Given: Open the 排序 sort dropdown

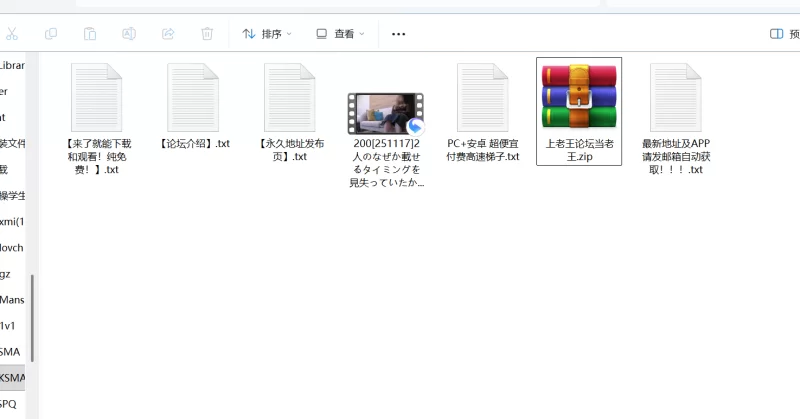Looking at the screenshot, I should coord(267,34).
